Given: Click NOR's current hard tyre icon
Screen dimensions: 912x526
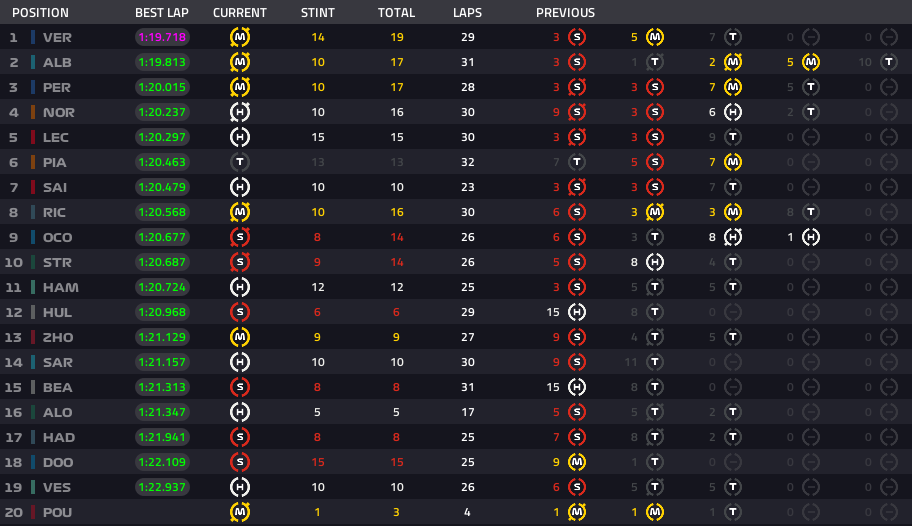Looking at the screenshot, I should coord(240,112).
